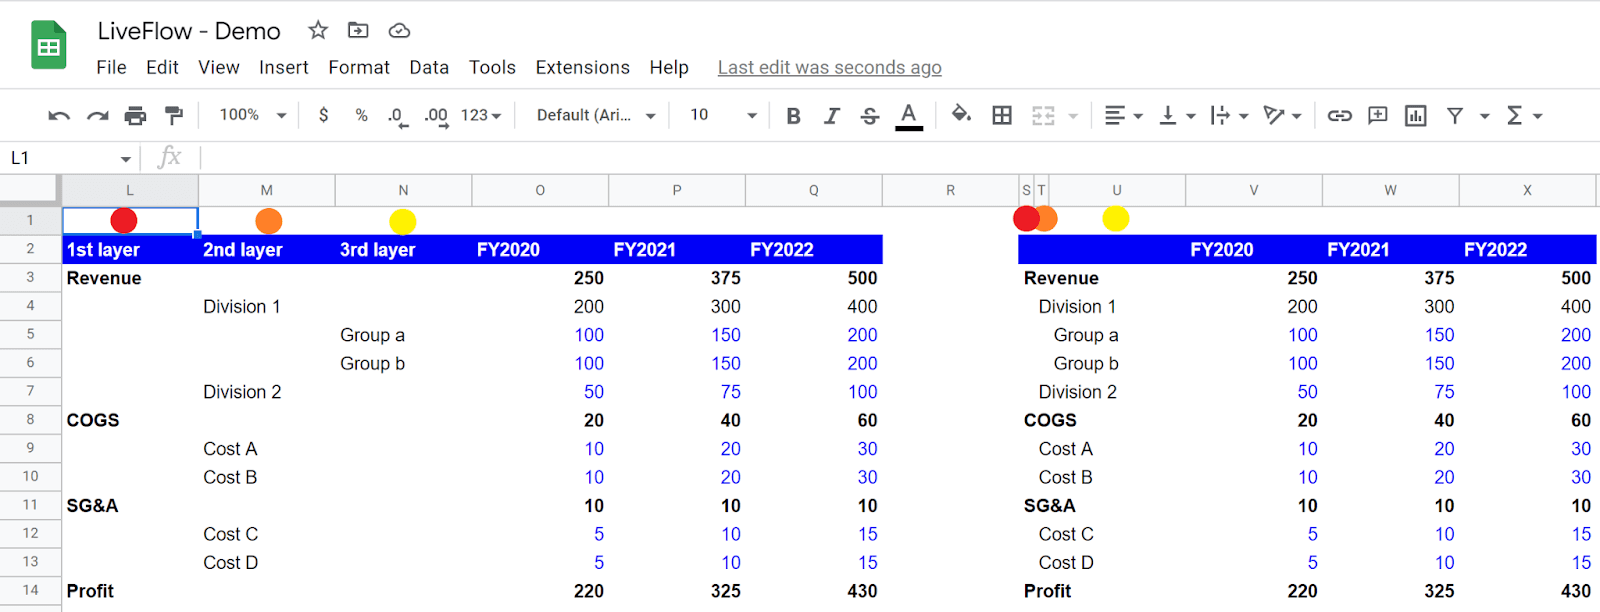
Task: Open the zoom 100% dropdown
Action: tap(252, 115)
